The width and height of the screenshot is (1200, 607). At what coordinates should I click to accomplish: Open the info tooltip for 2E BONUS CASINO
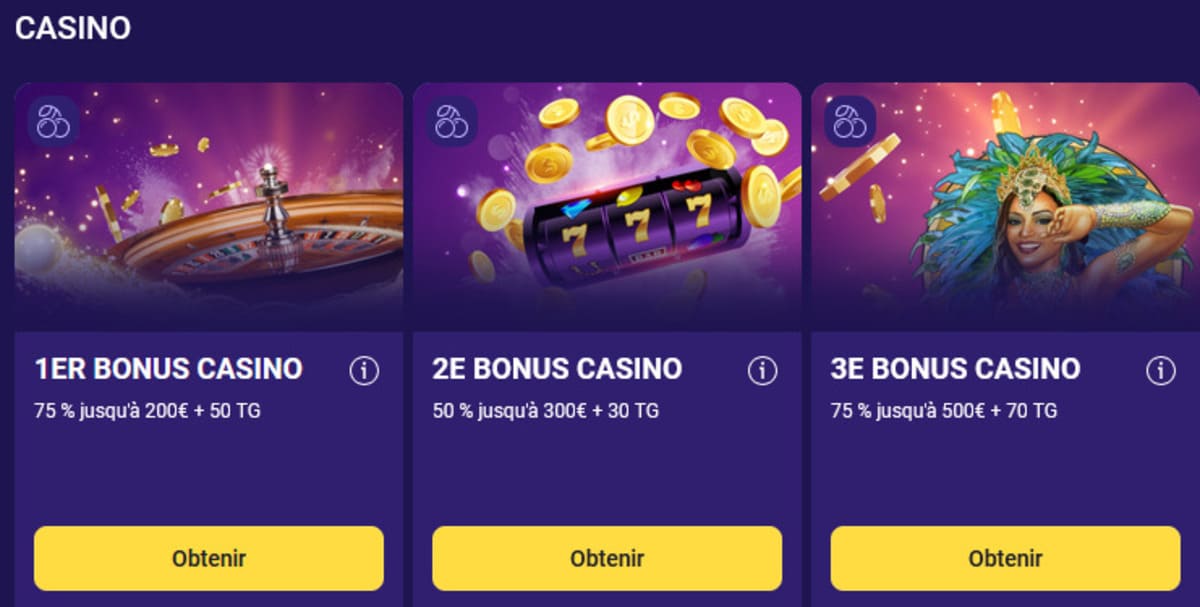coord(762,369)
